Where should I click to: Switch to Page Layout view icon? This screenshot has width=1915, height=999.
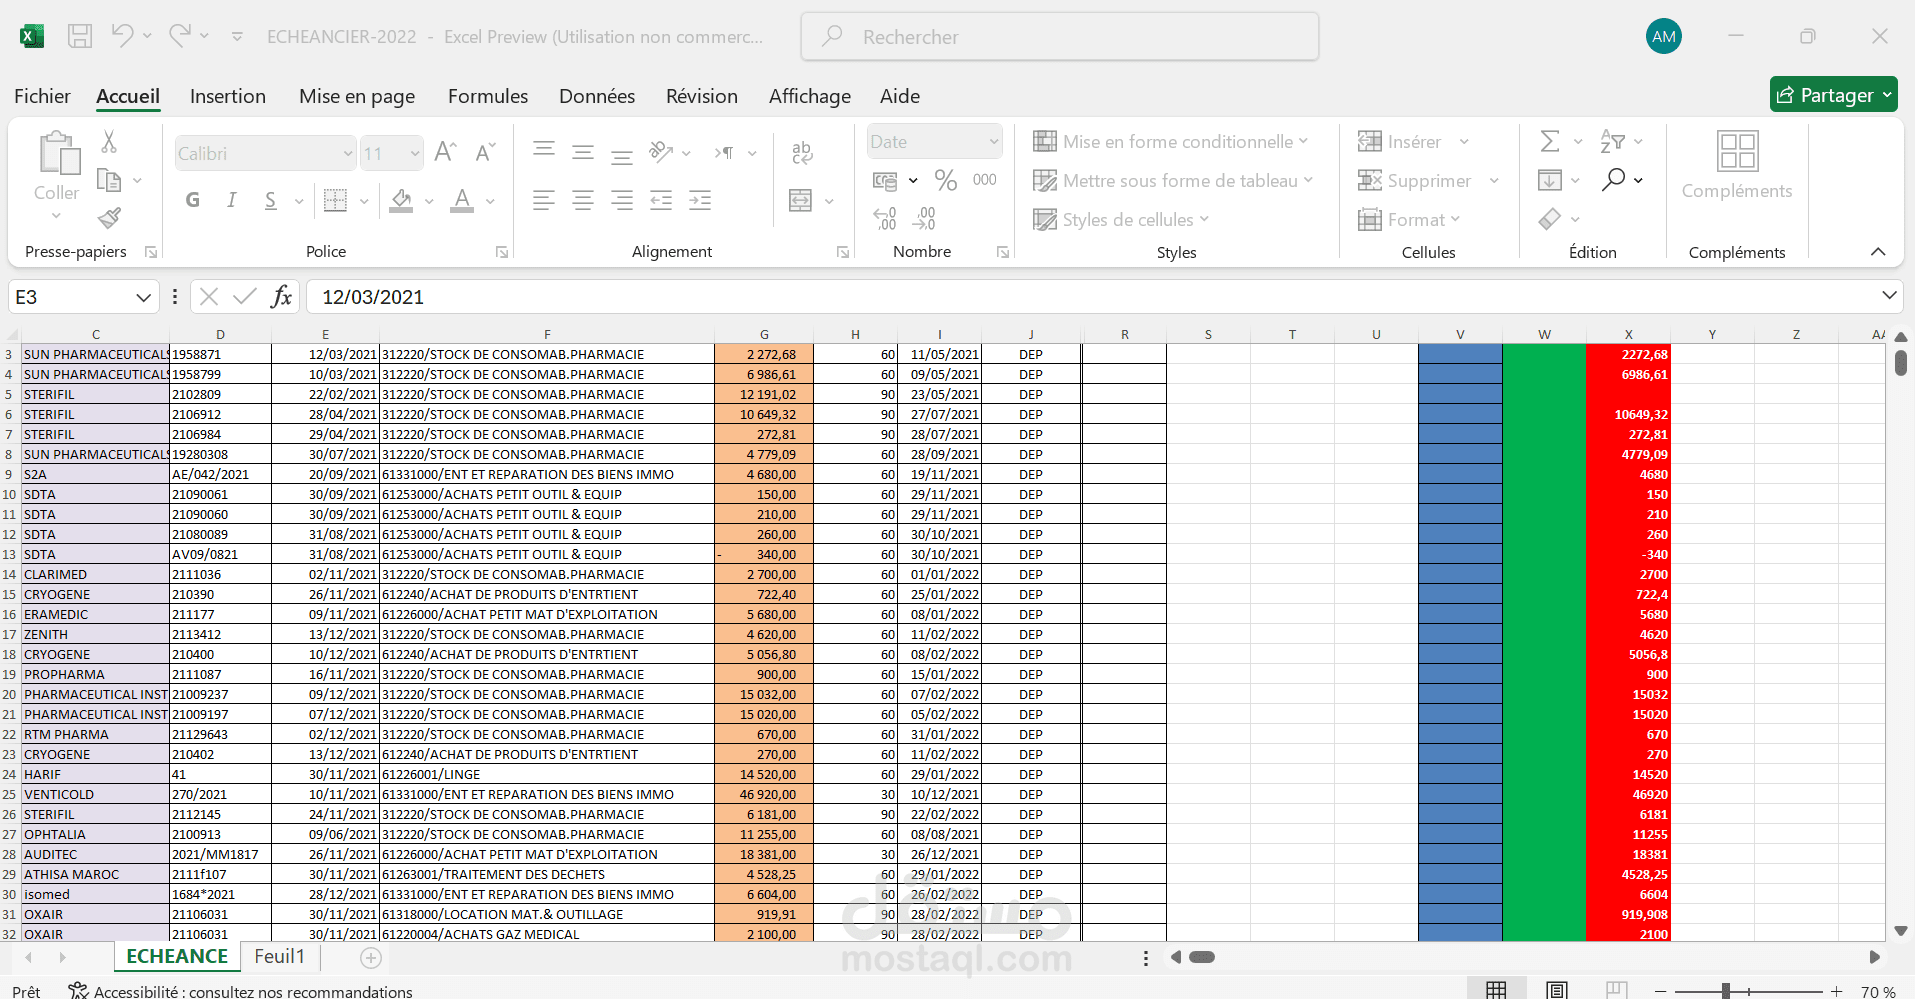pyautogui.click(x=1556, y=990)
